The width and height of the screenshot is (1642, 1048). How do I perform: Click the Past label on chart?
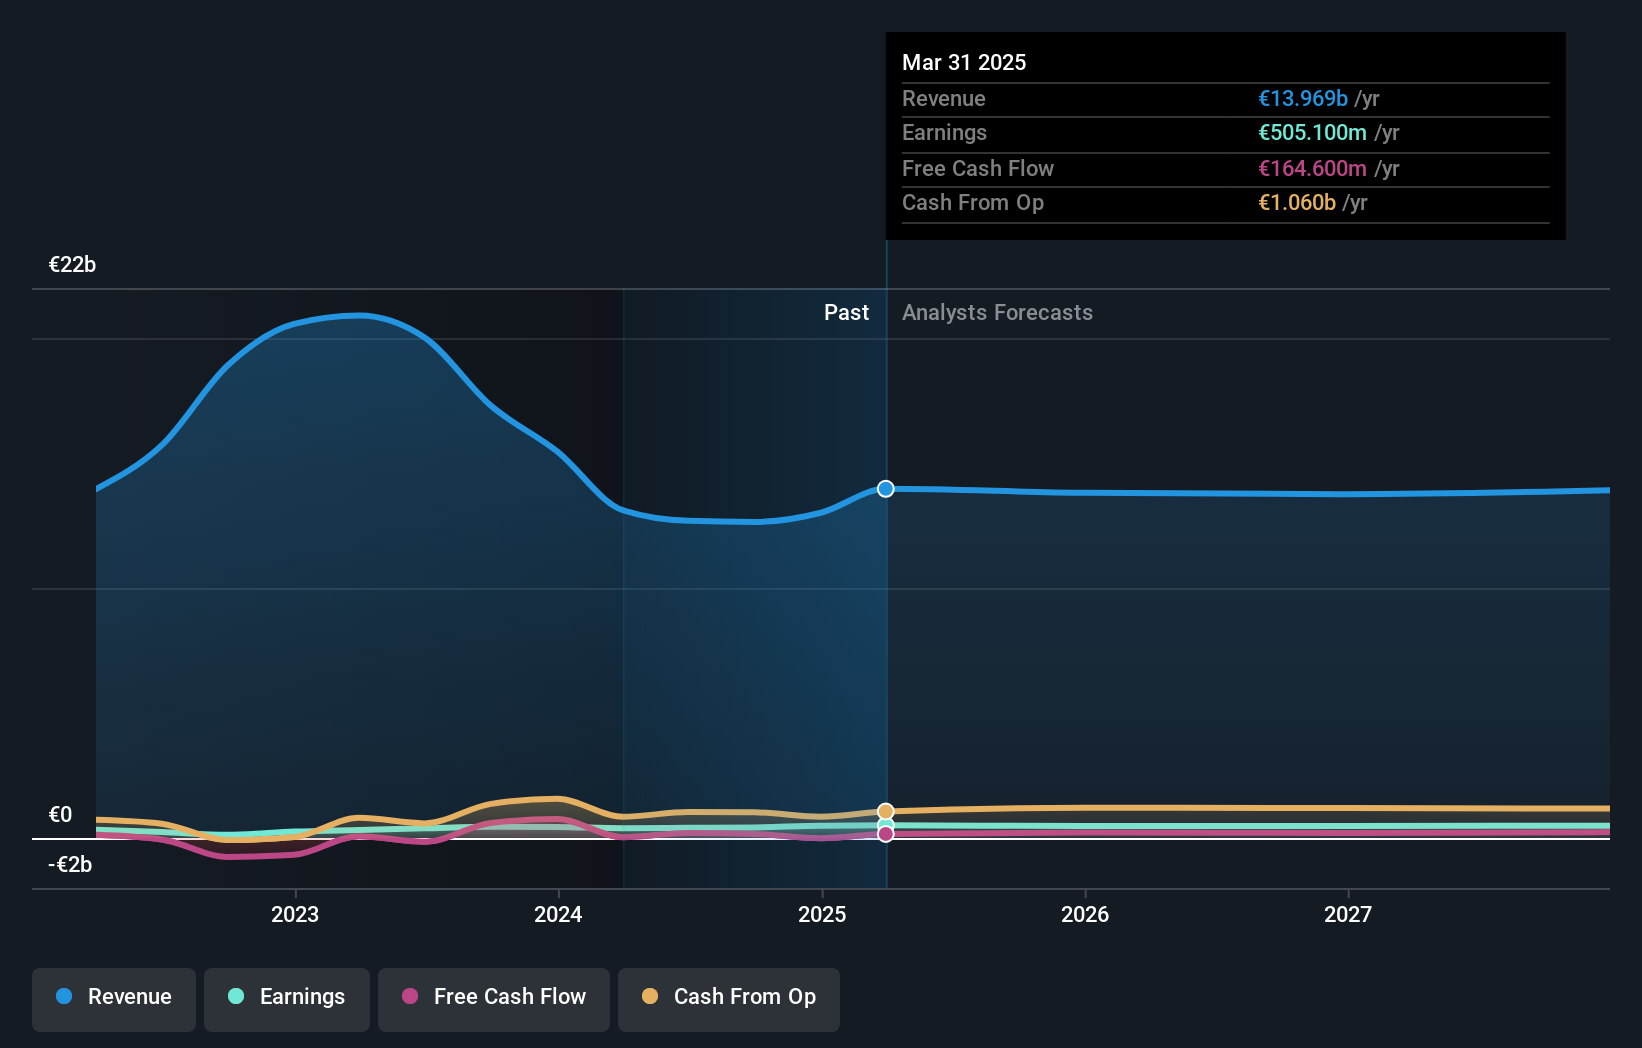846,312
